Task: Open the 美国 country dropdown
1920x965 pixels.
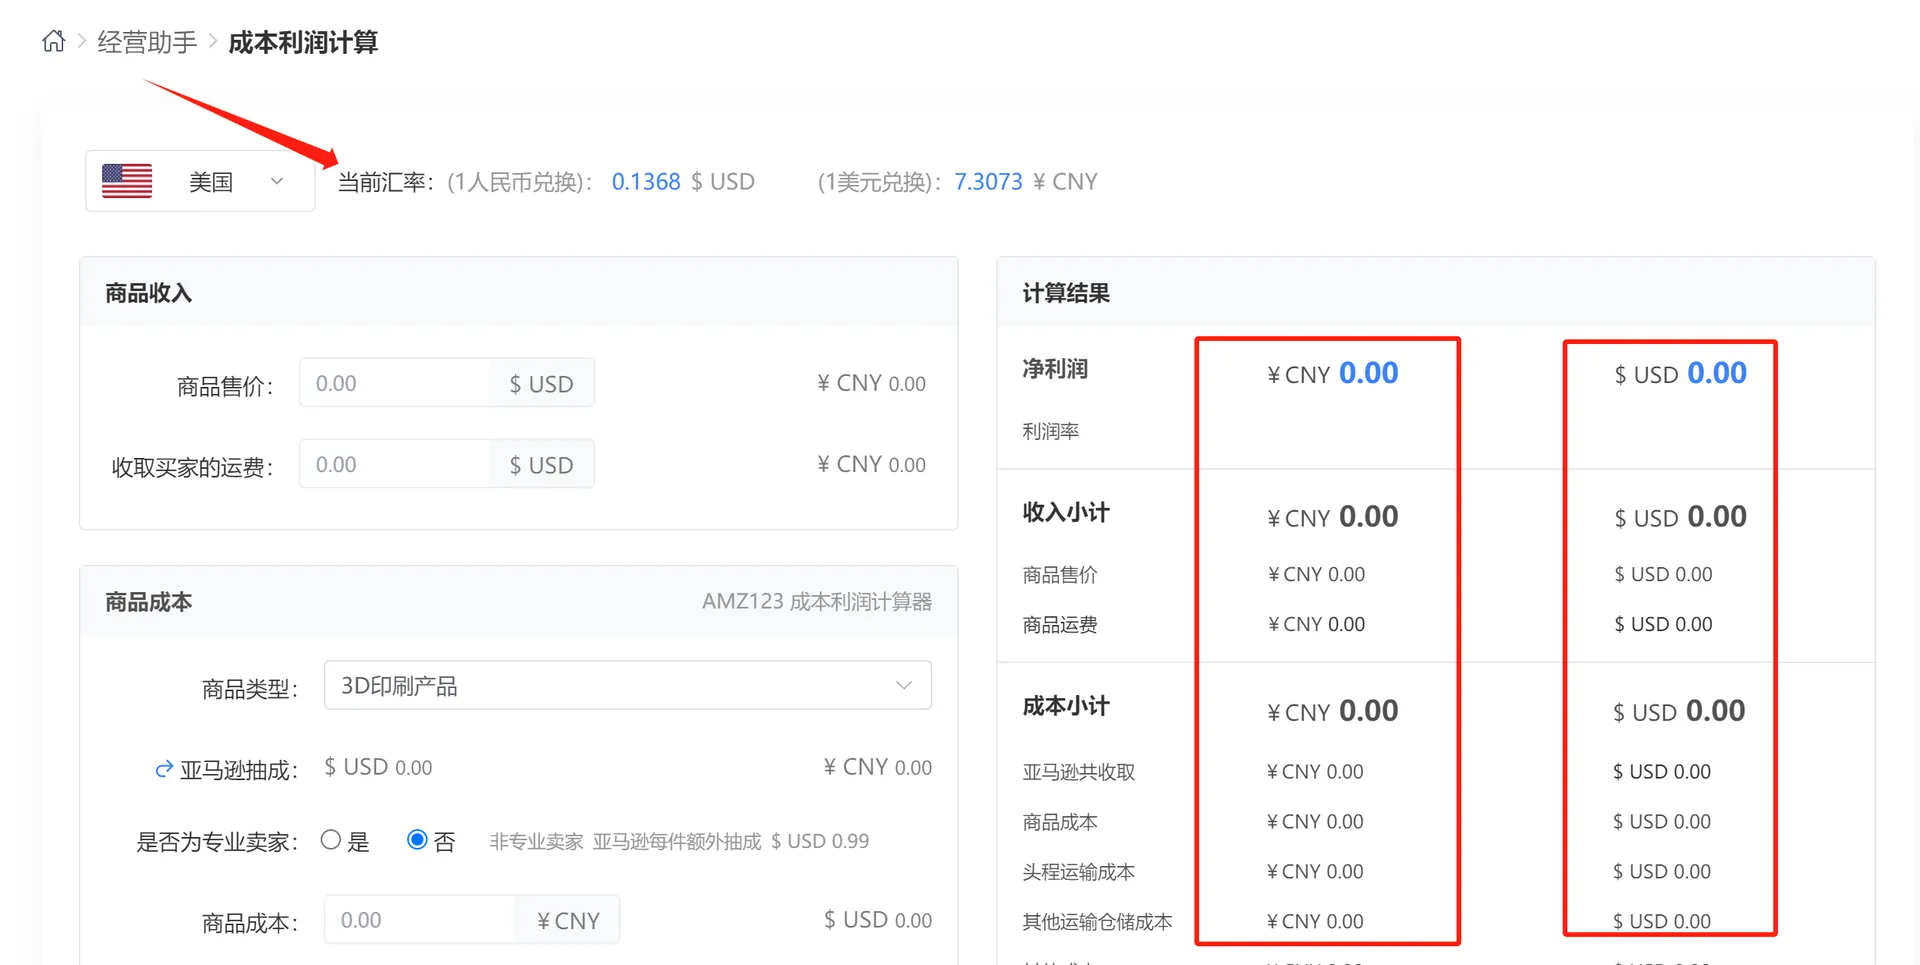Action: tap(200, 181)
